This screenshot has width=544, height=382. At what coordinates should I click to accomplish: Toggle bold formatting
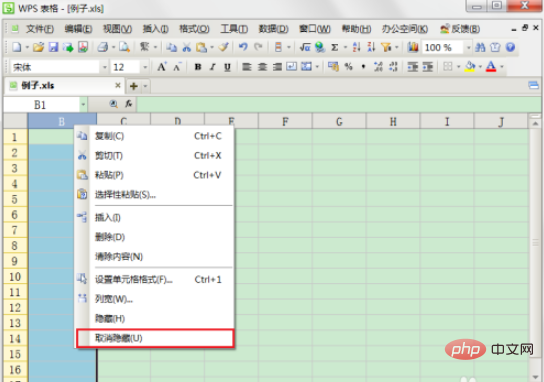(198, 67)
